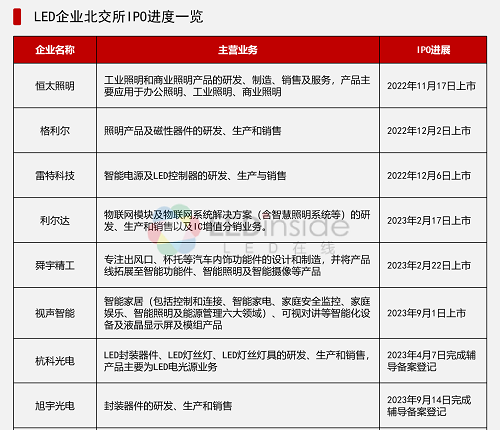Click the date '2023年9月1日上市'
This screenshot has height=430, width=500.
click(x=426, y=313)
